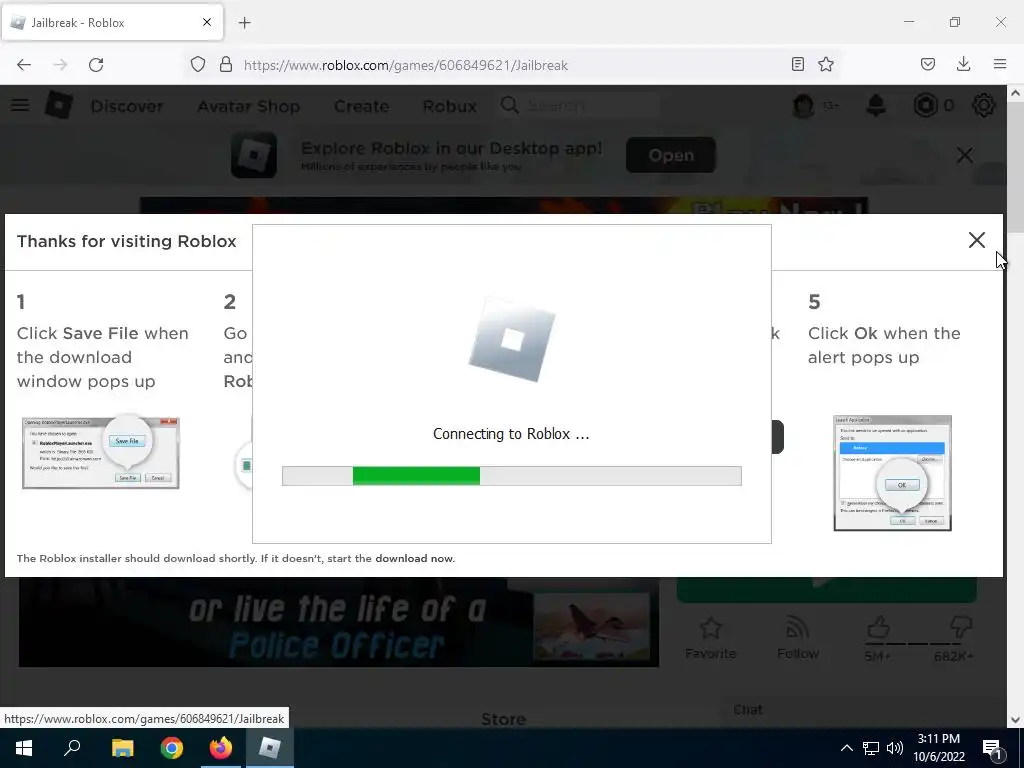Bookmark this page with the star icon
The width and height of the screenshot is (1024, 768).
click(x=826, y=64)
